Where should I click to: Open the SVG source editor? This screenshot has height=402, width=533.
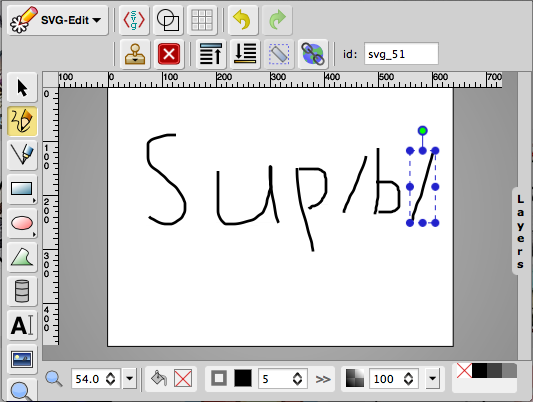pyautogui.click(x=134, y=20)
